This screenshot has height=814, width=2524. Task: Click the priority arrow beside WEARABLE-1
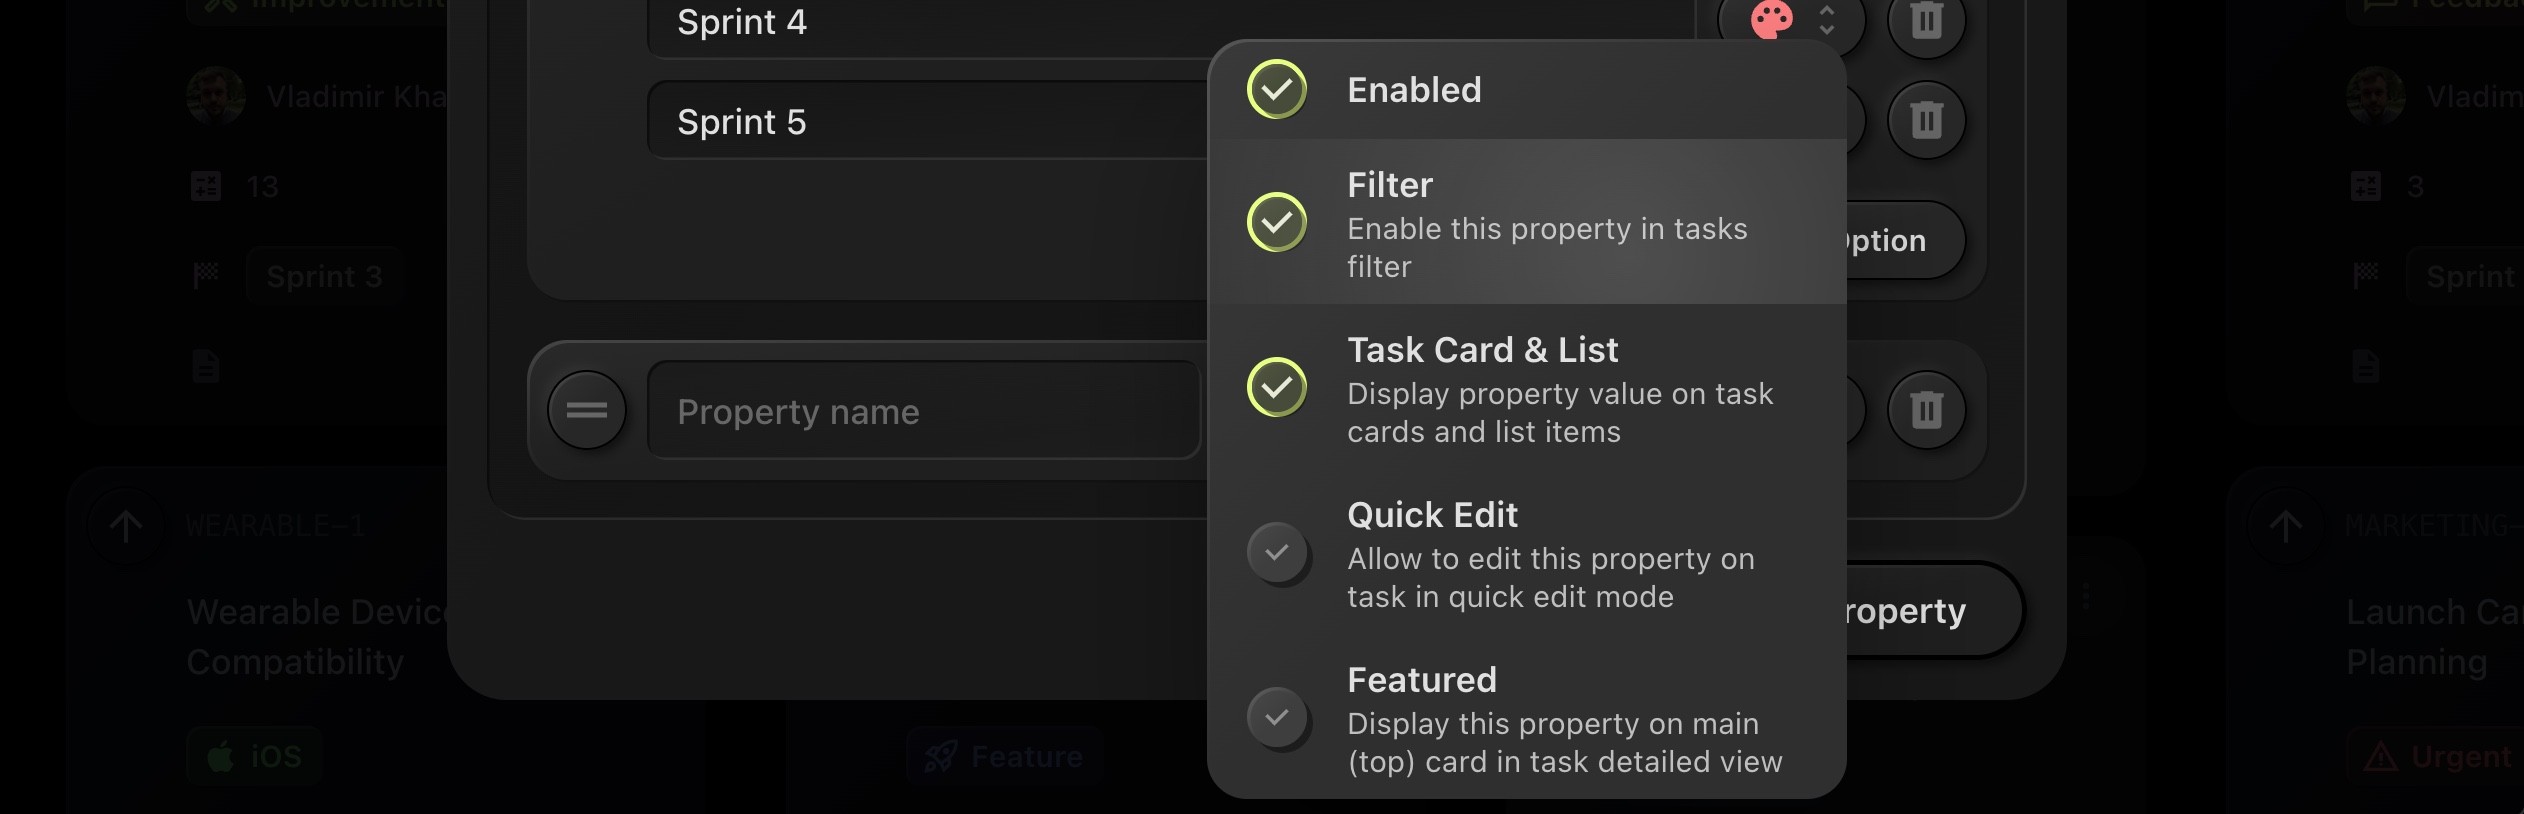point(126,526)
